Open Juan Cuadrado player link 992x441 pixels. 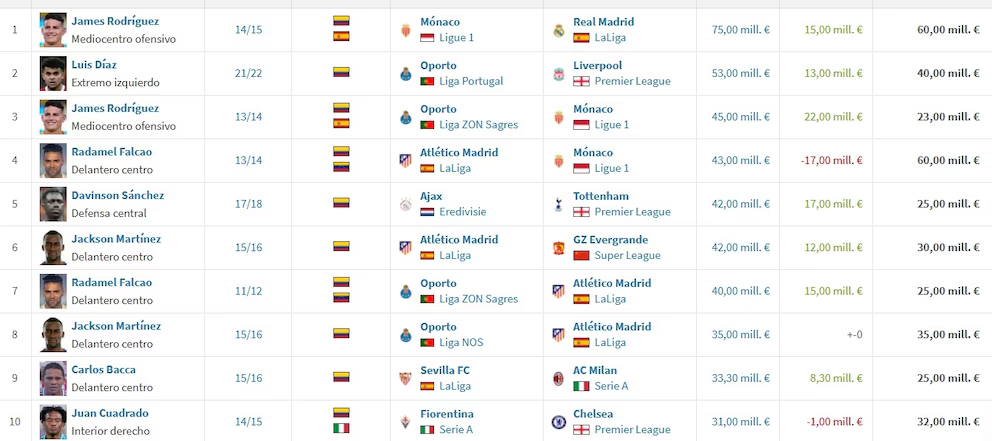(x=110, y=413)
